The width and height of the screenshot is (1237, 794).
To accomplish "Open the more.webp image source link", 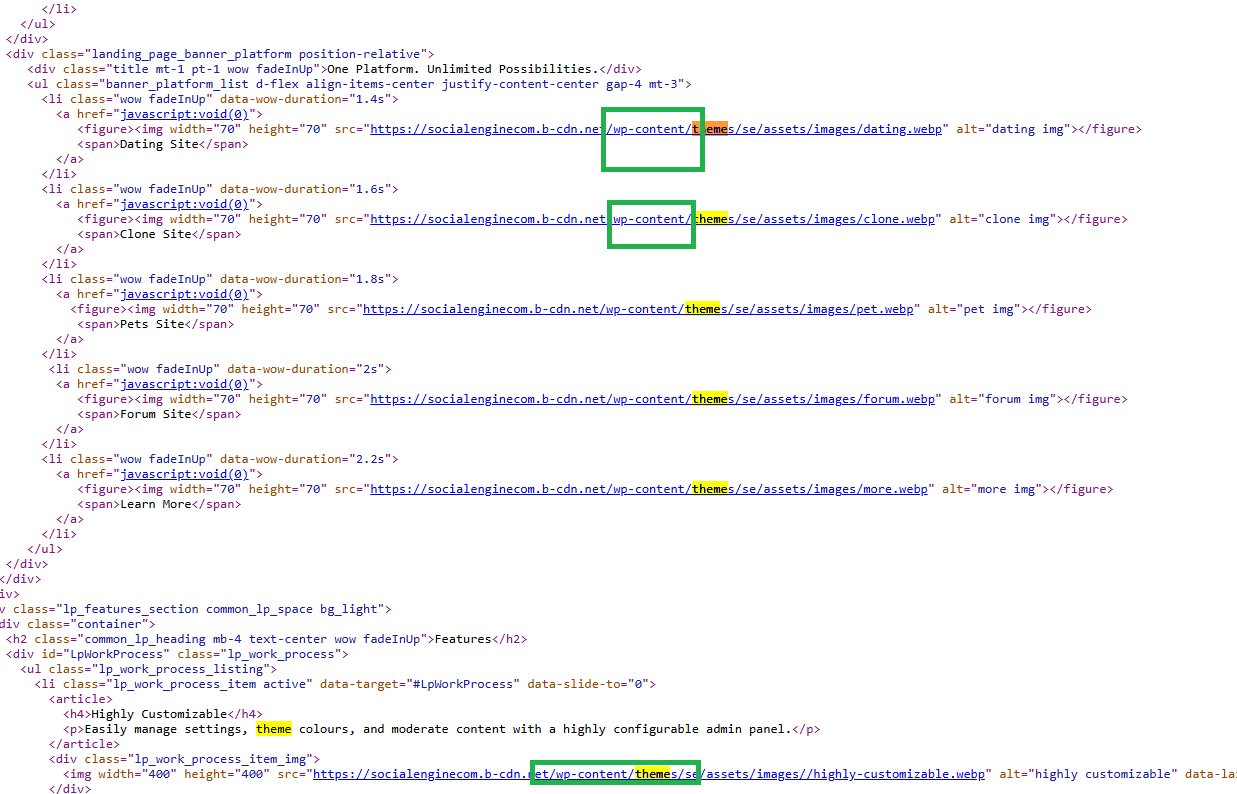I will pyautogui.click(x=651, y=489).
